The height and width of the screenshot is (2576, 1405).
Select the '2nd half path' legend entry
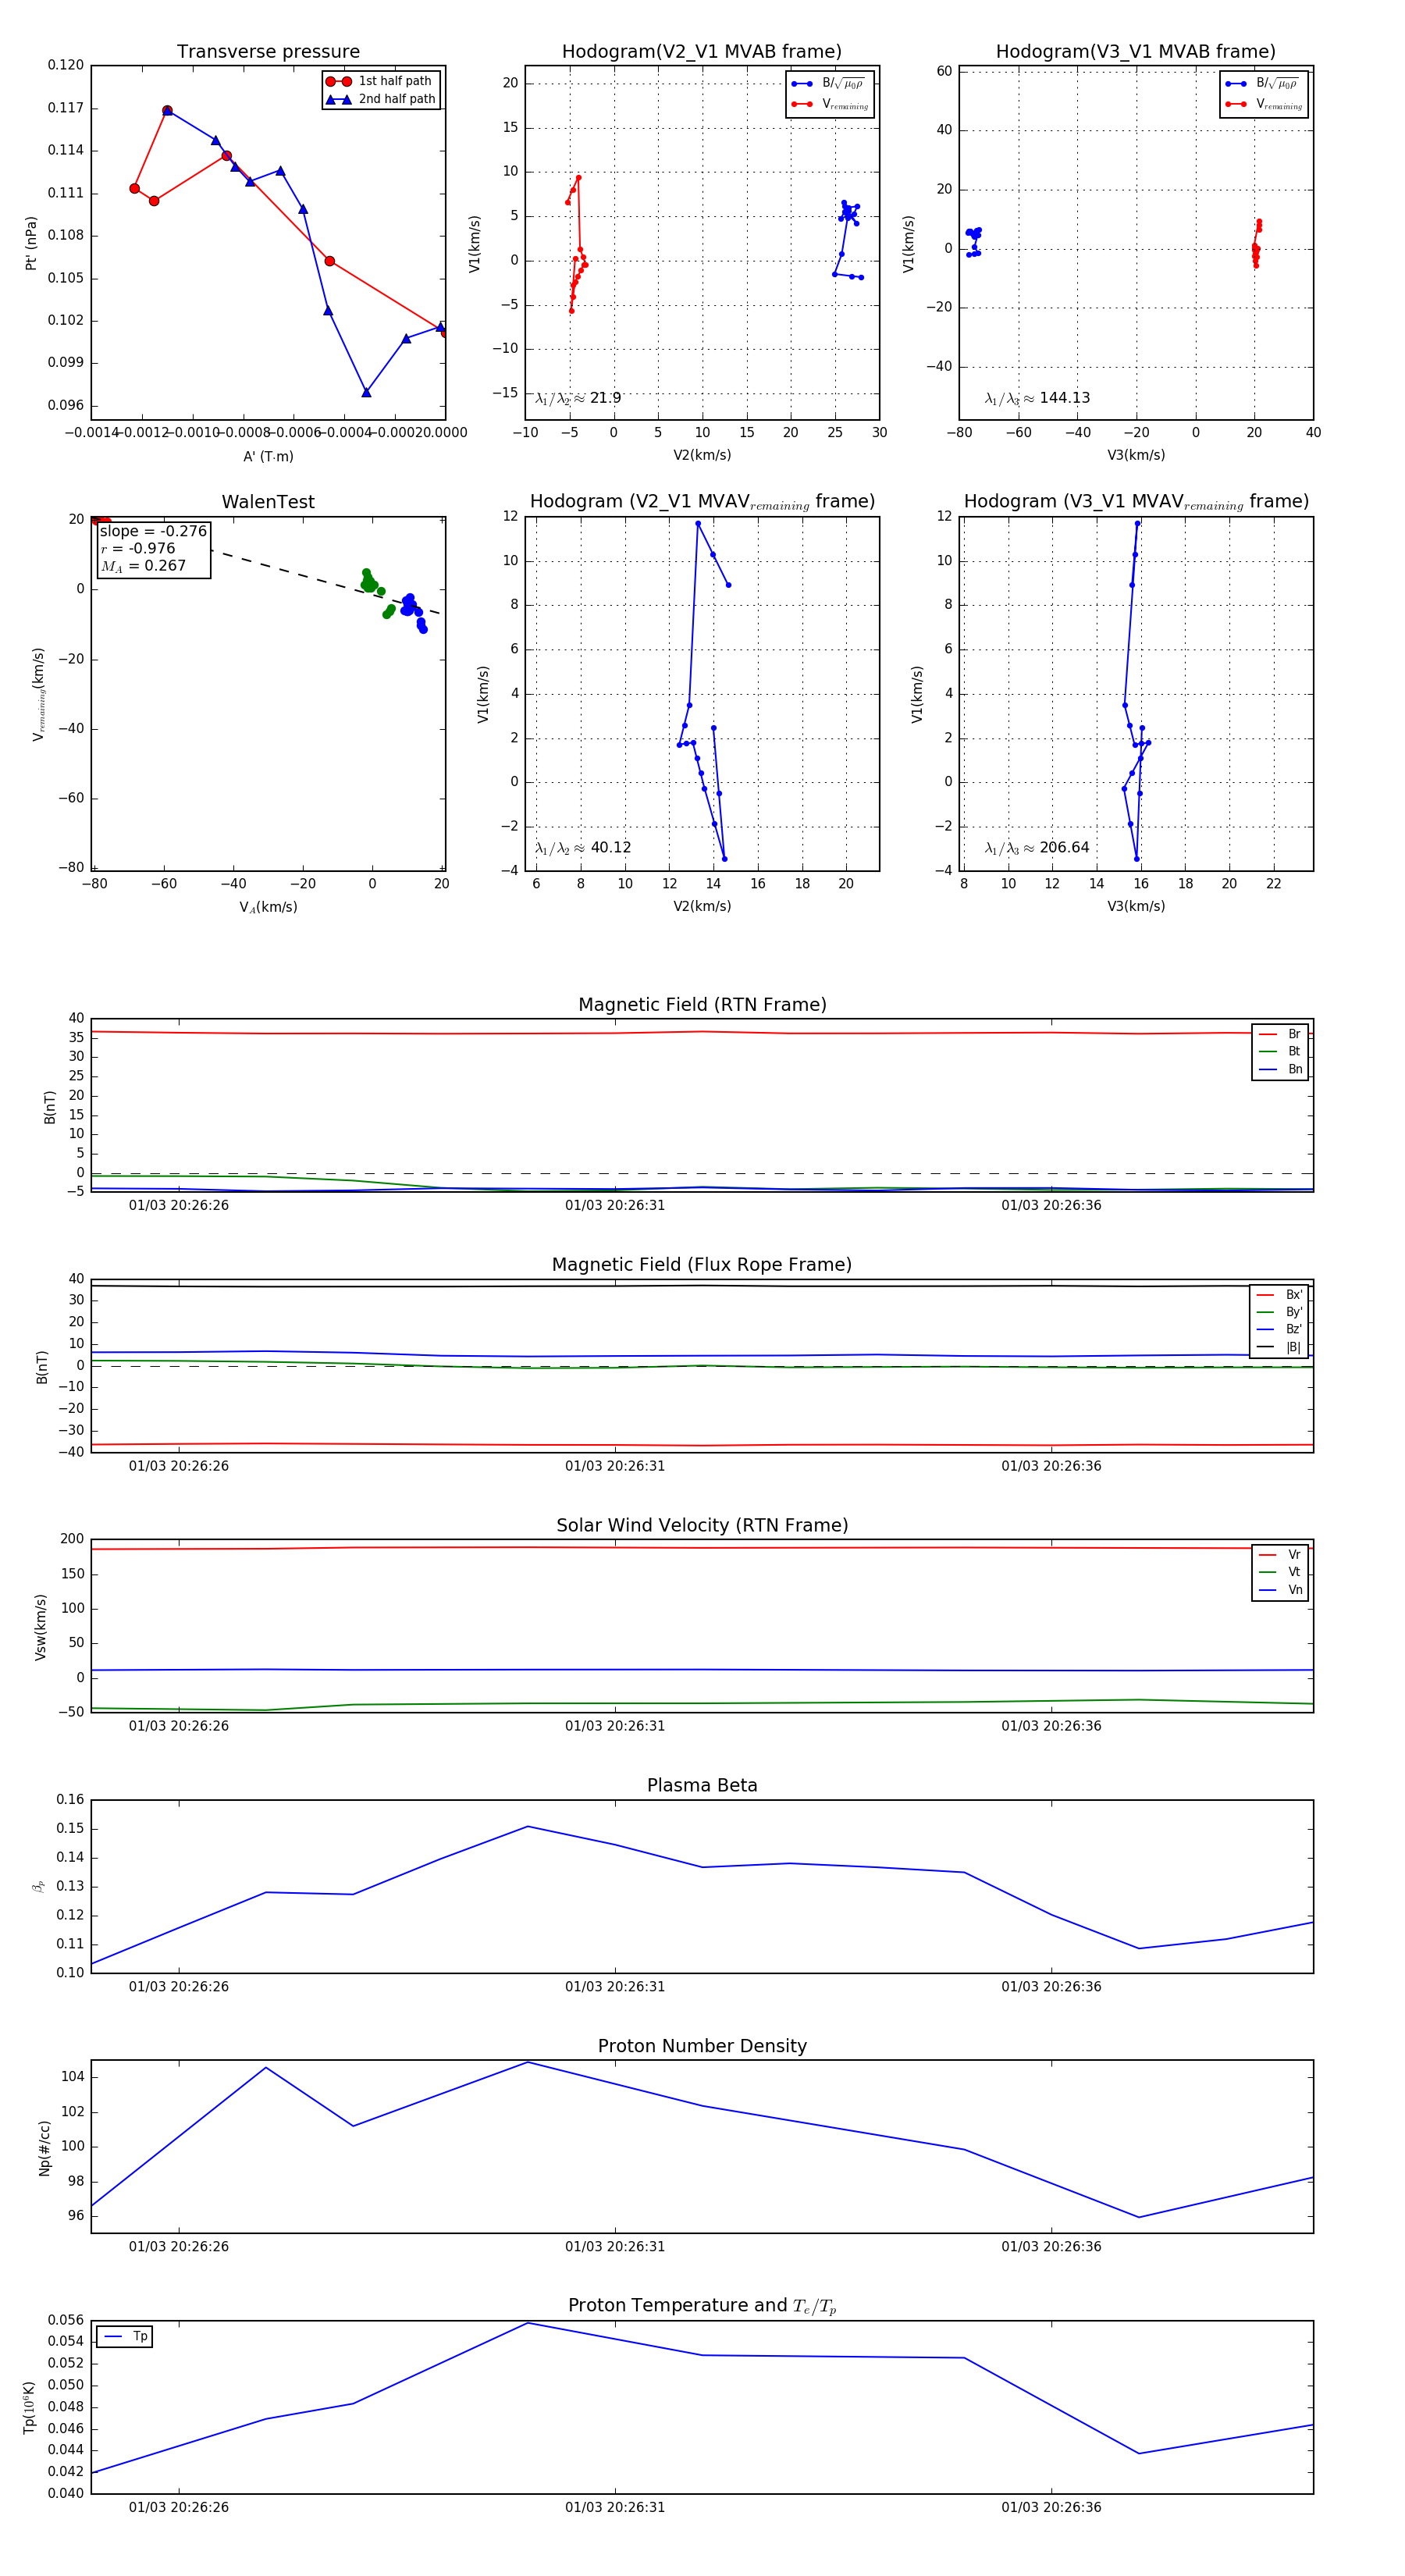(x=380, y=99)
